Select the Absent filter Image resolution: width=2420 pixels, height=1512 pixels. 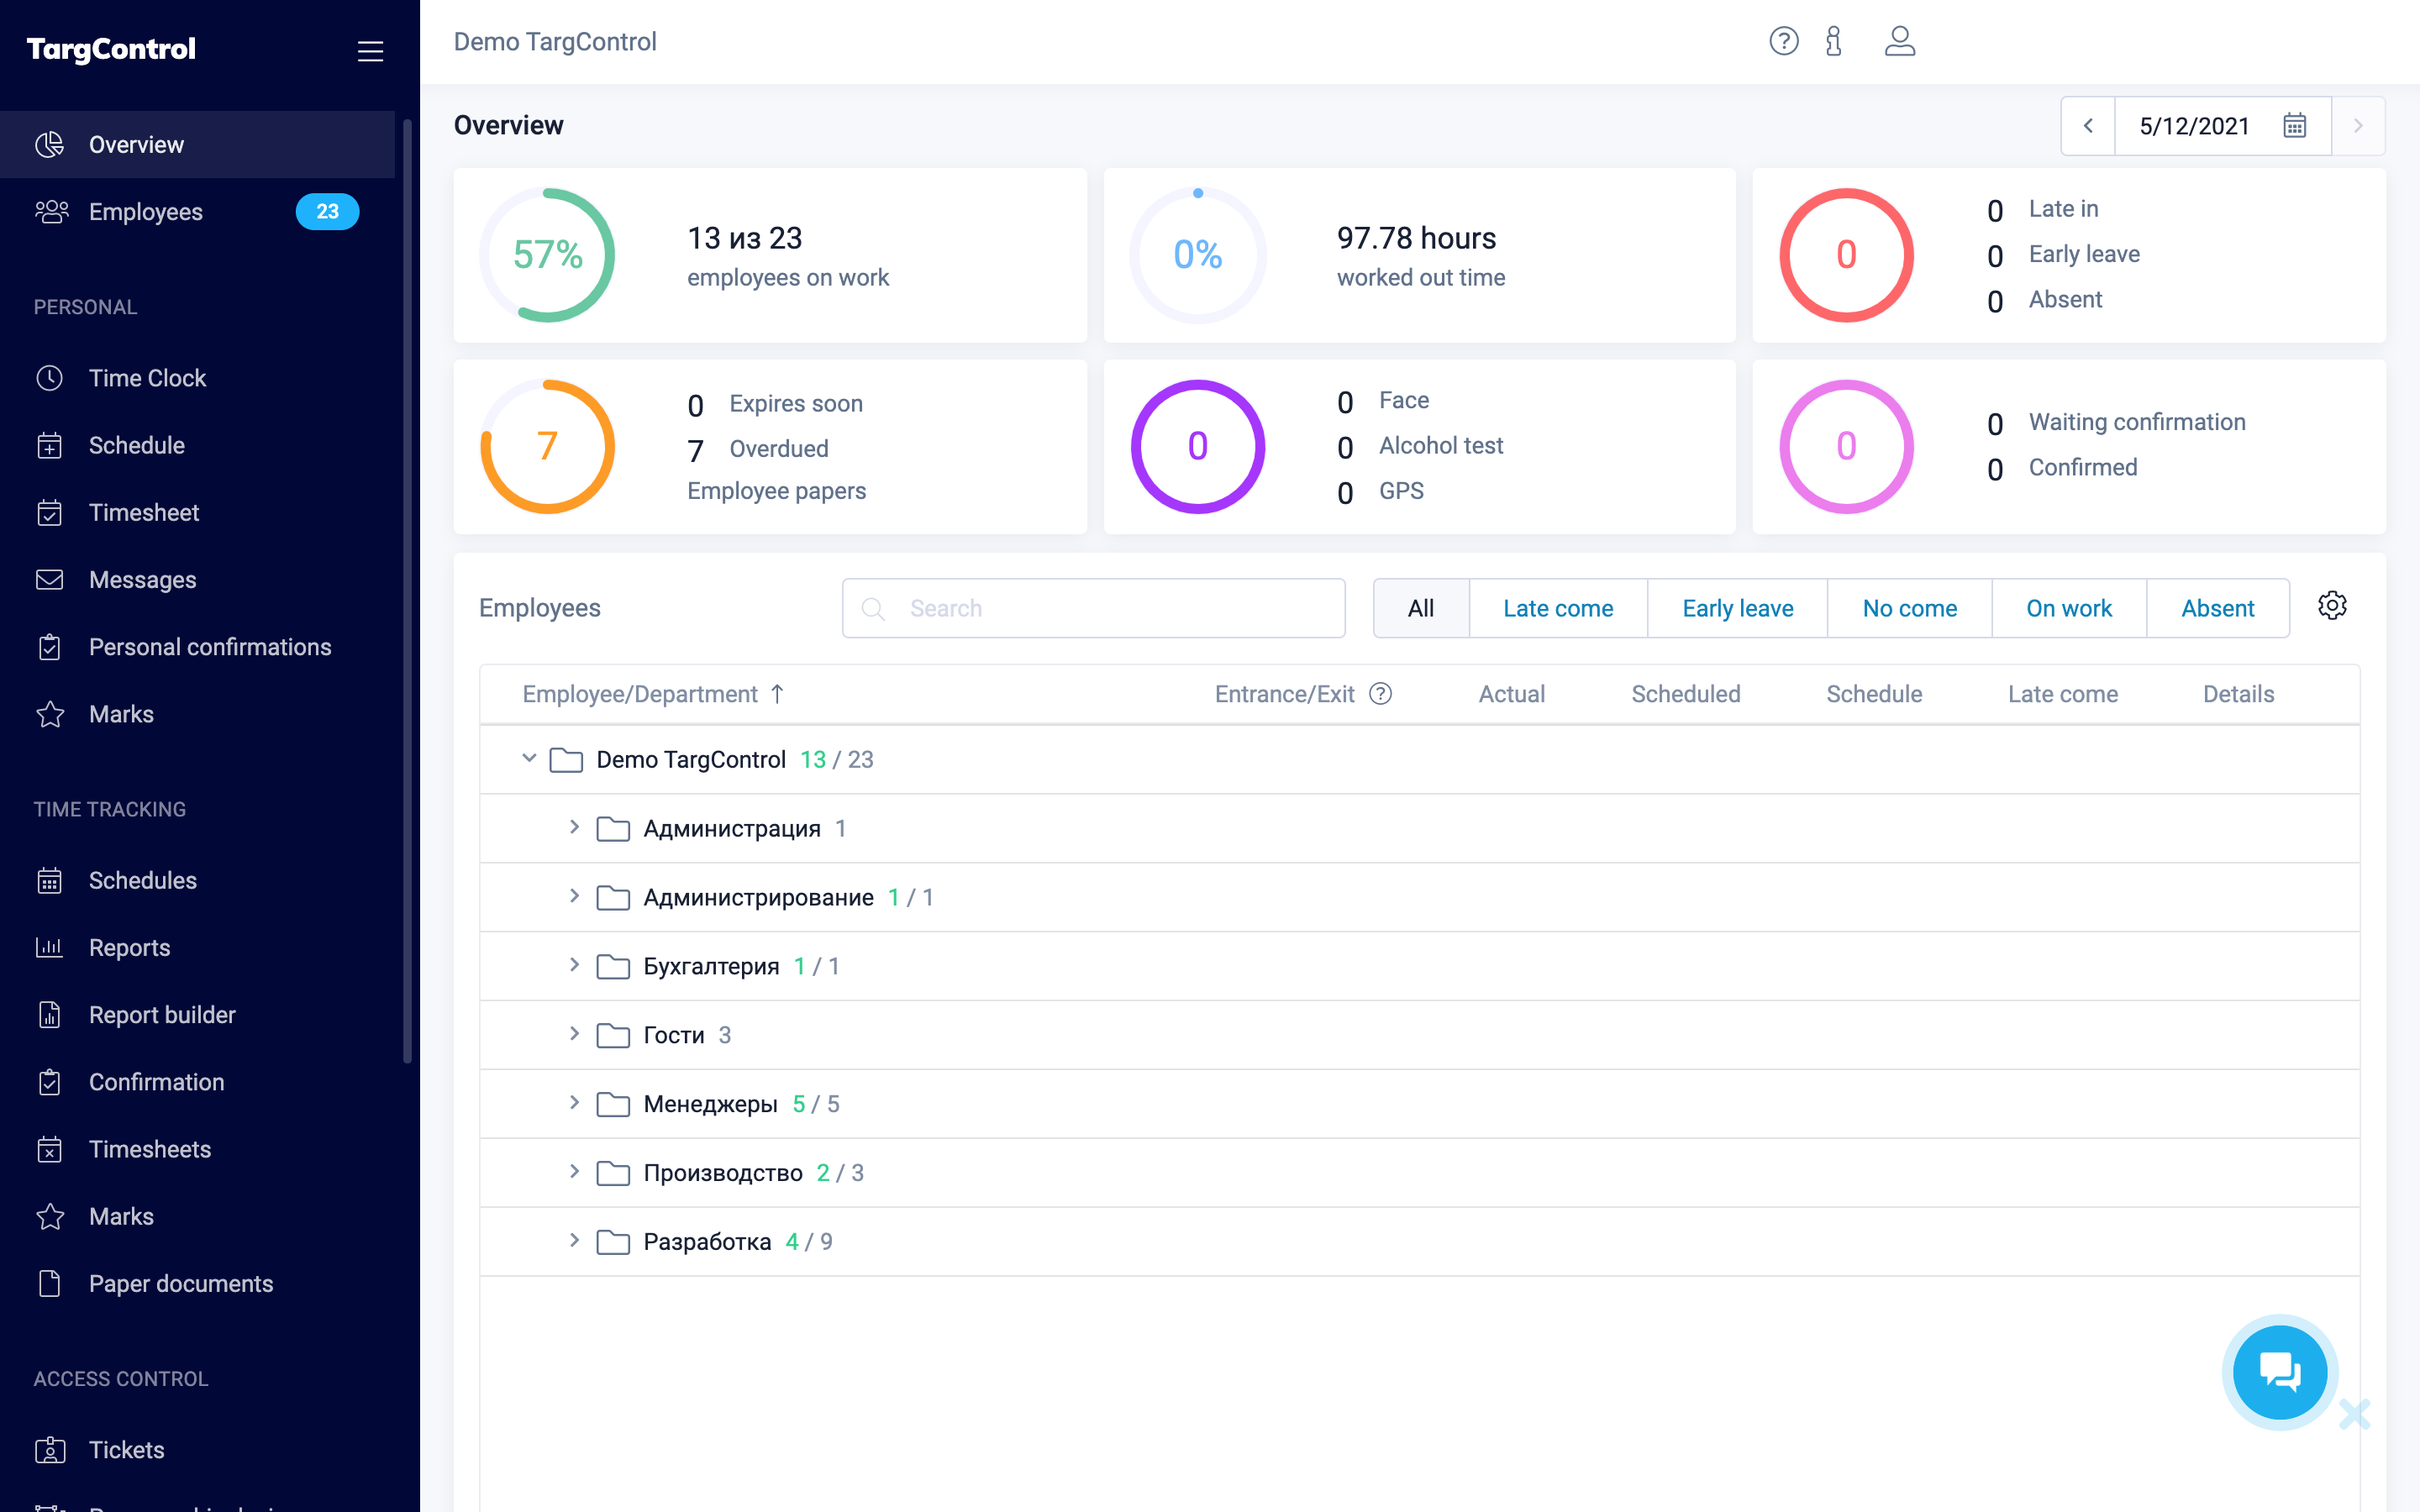pyautogui.click(x=2217, y=608)
